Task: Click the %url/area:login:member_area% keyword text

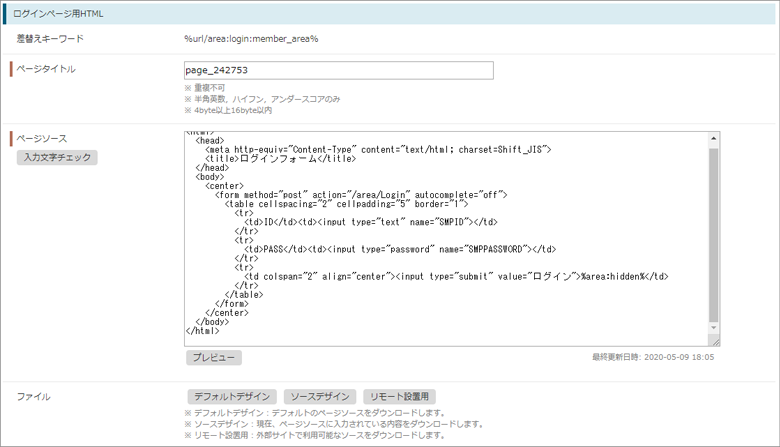Action: coord(251,39)
